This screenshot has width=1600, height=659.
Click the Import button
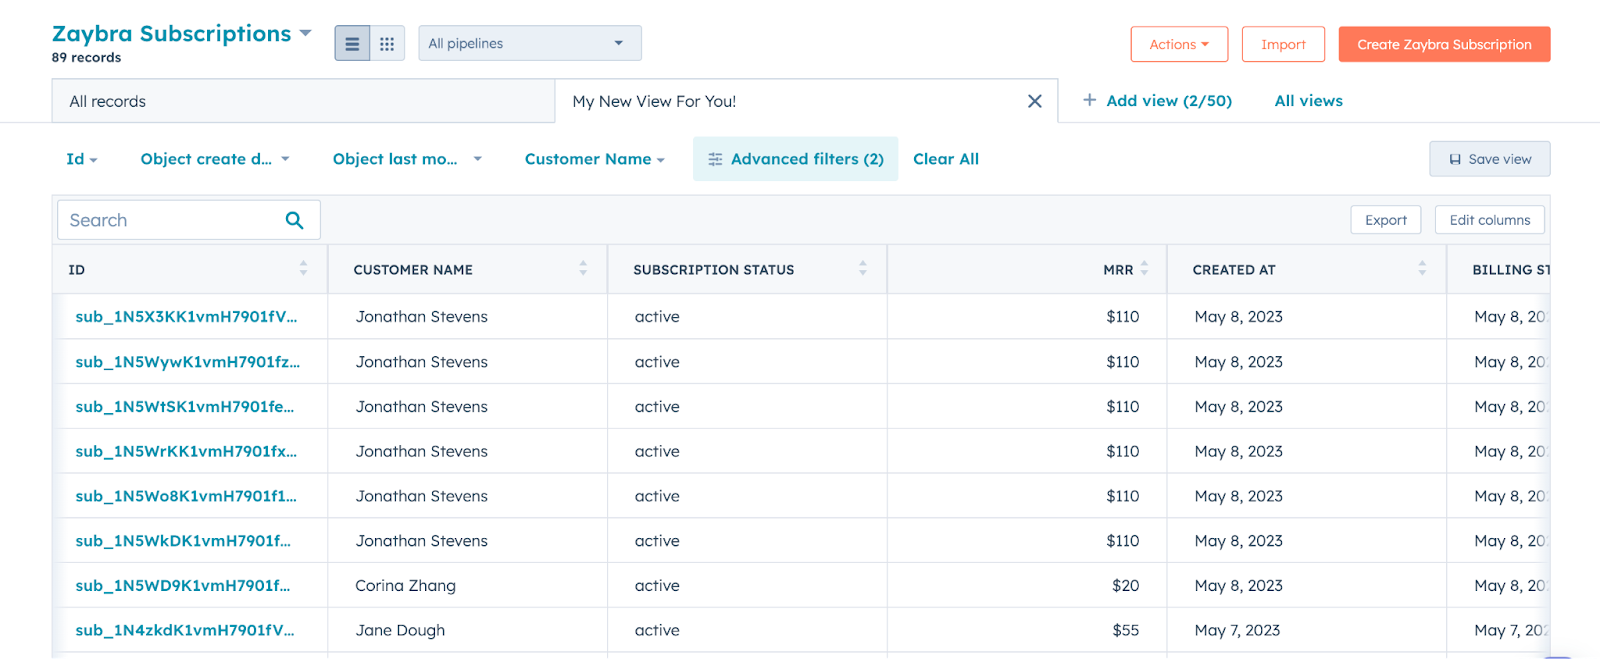tap(1283, 44)
